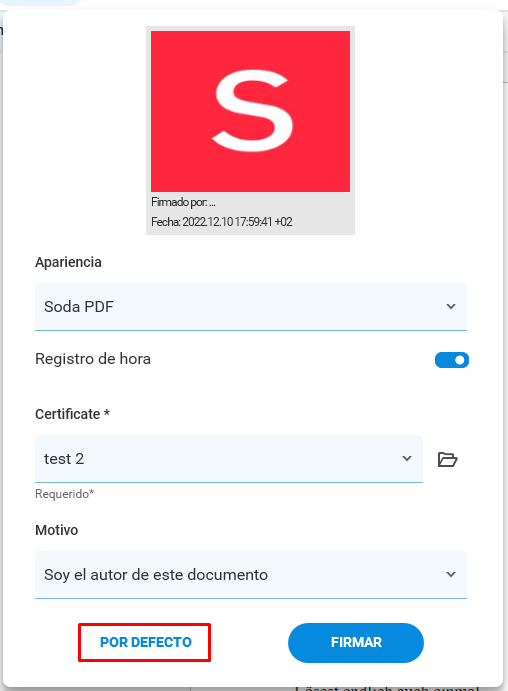Viewport: 508px width, 691px height.
Task: Click the Apariencia section label
Action: tap(68, 262)
